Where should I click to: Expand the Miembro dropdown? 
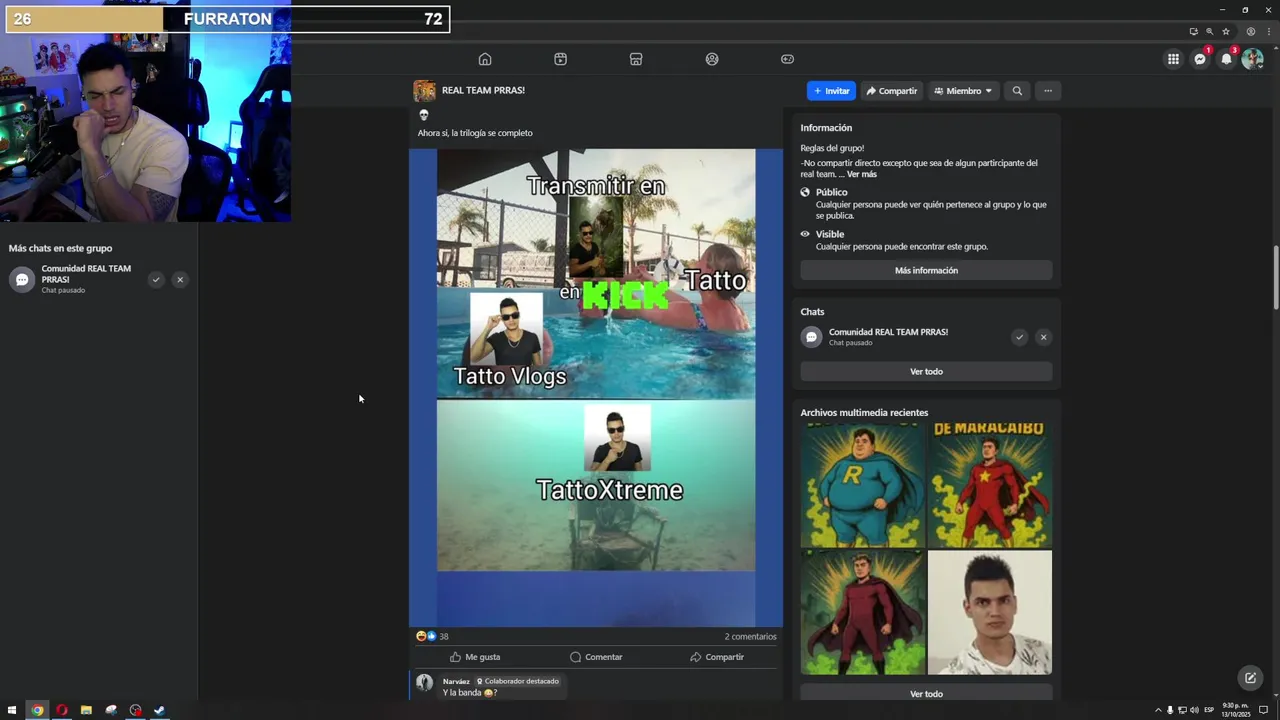click(963, 91)
